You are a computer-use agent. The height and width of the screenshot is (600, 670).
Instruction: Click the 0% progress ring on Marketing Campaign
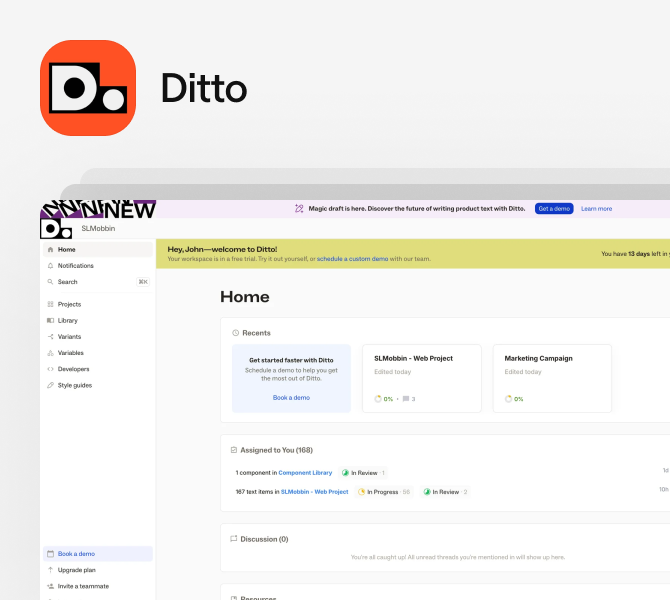508,399
